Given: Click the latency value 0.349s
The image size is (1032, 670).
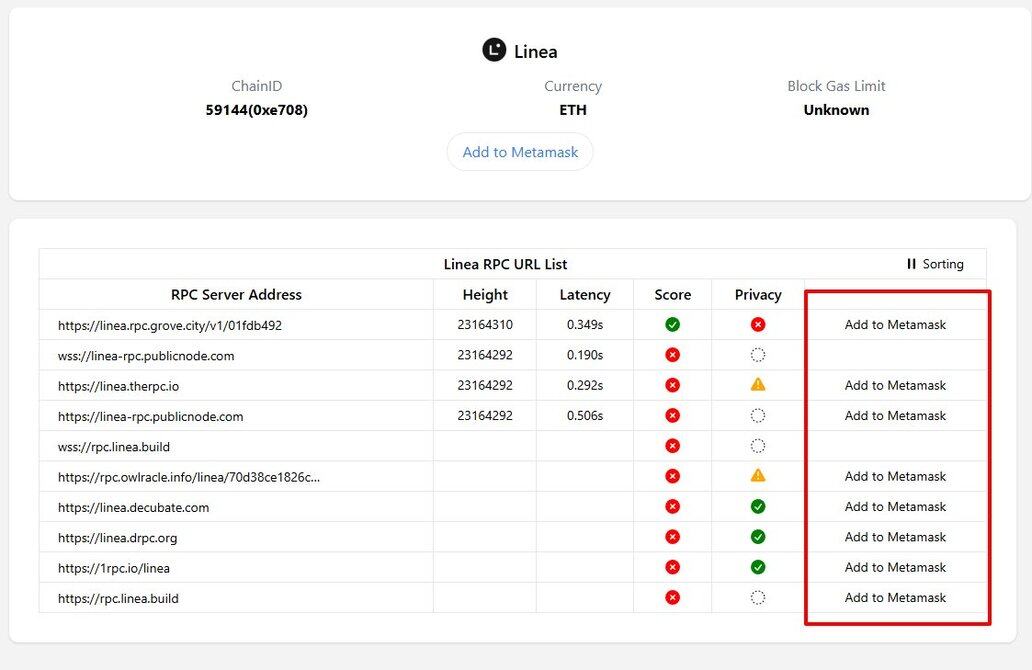Looking at the screenshot, I should coord(585,324).
